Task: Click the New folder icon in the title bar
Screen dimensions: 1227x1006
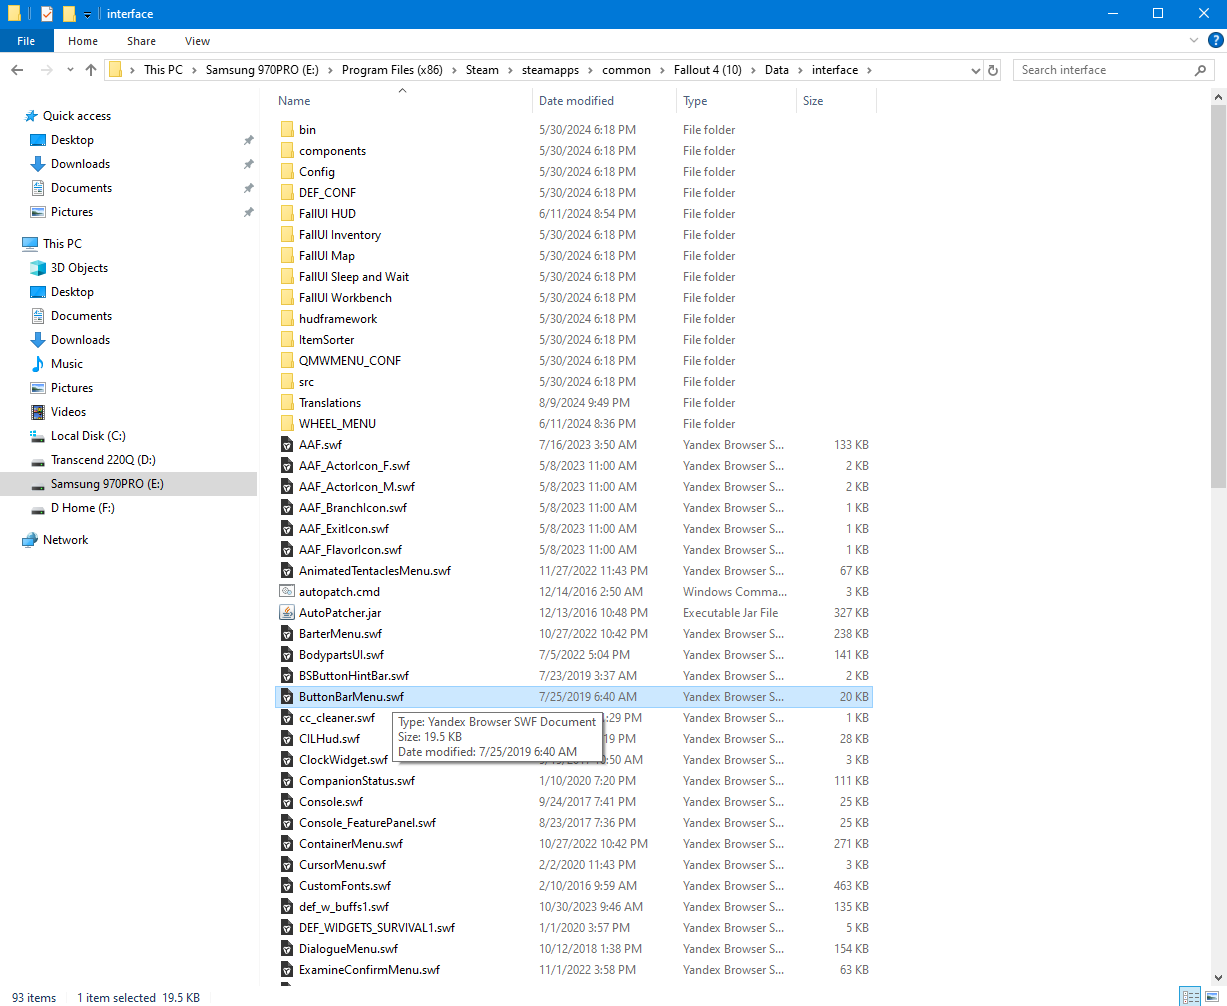Action: click(x=69, y=14)
